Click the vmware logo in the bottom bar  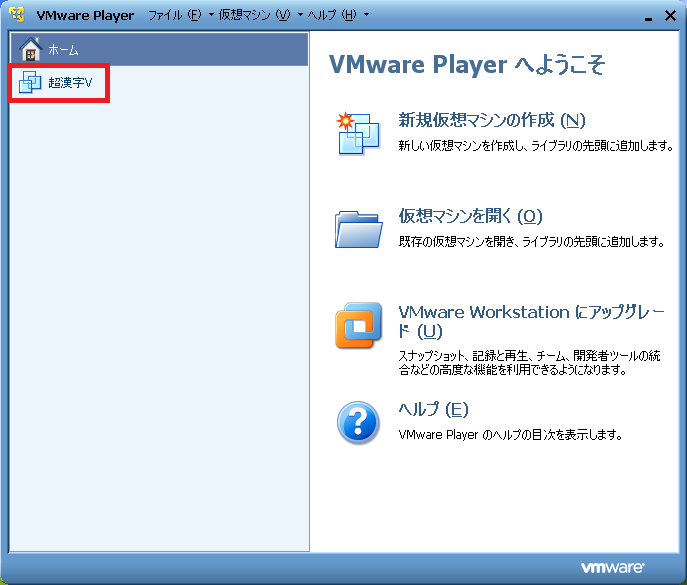tap(612, 567)
